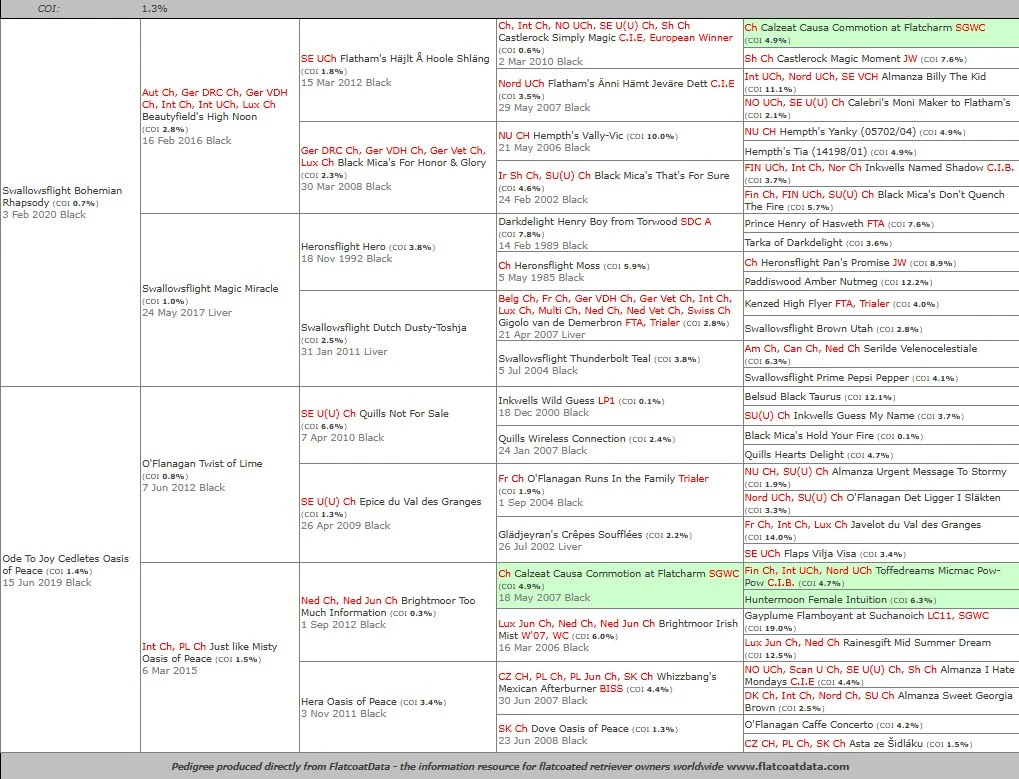Click "Black Mica's For Honor & Glory"

[411, 162]
